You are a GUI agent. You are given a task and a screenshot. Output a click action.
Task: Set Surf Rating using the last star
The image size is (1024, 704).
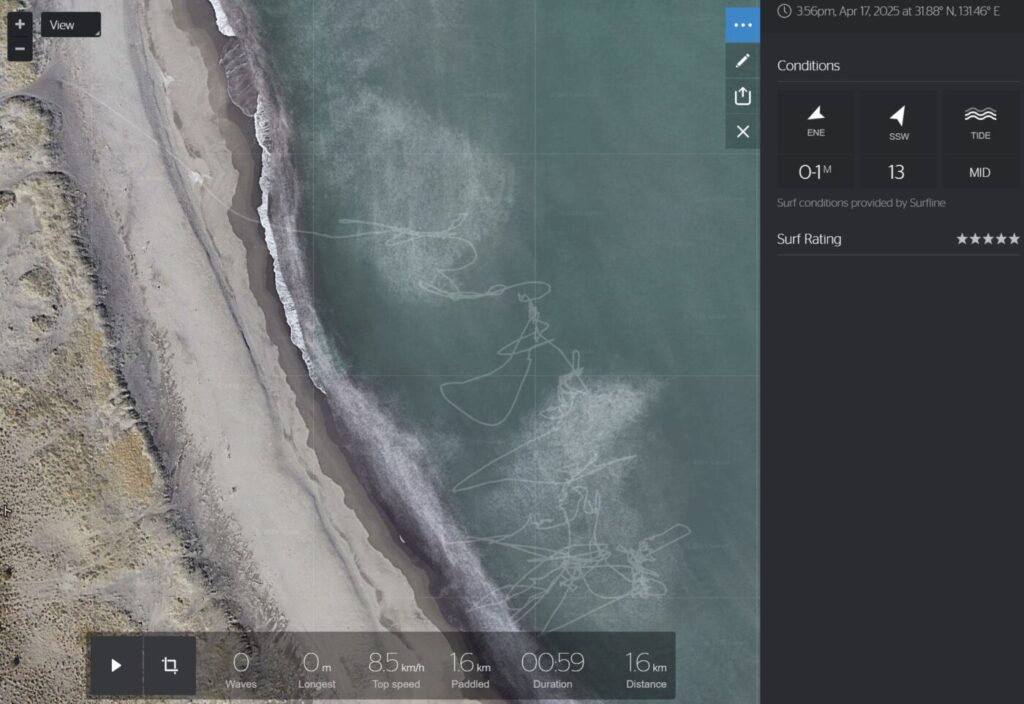pos(1014,239)
